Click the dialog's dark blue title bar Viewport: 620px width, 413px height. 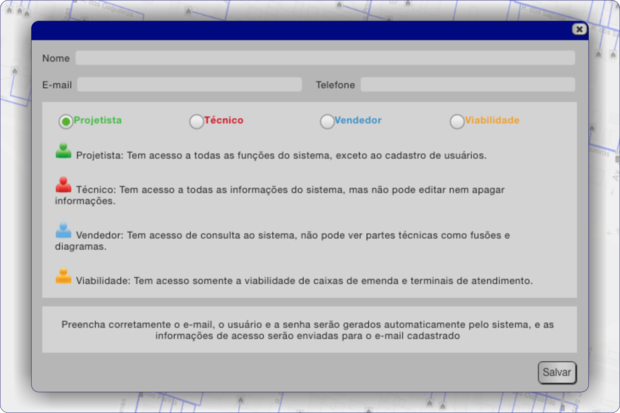pyautogui.click(x=300, y=30)
